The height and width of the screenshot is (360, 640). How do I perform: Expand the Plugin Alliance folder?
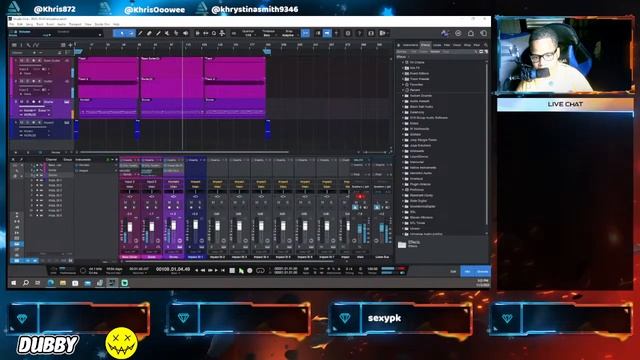point(402,184)
